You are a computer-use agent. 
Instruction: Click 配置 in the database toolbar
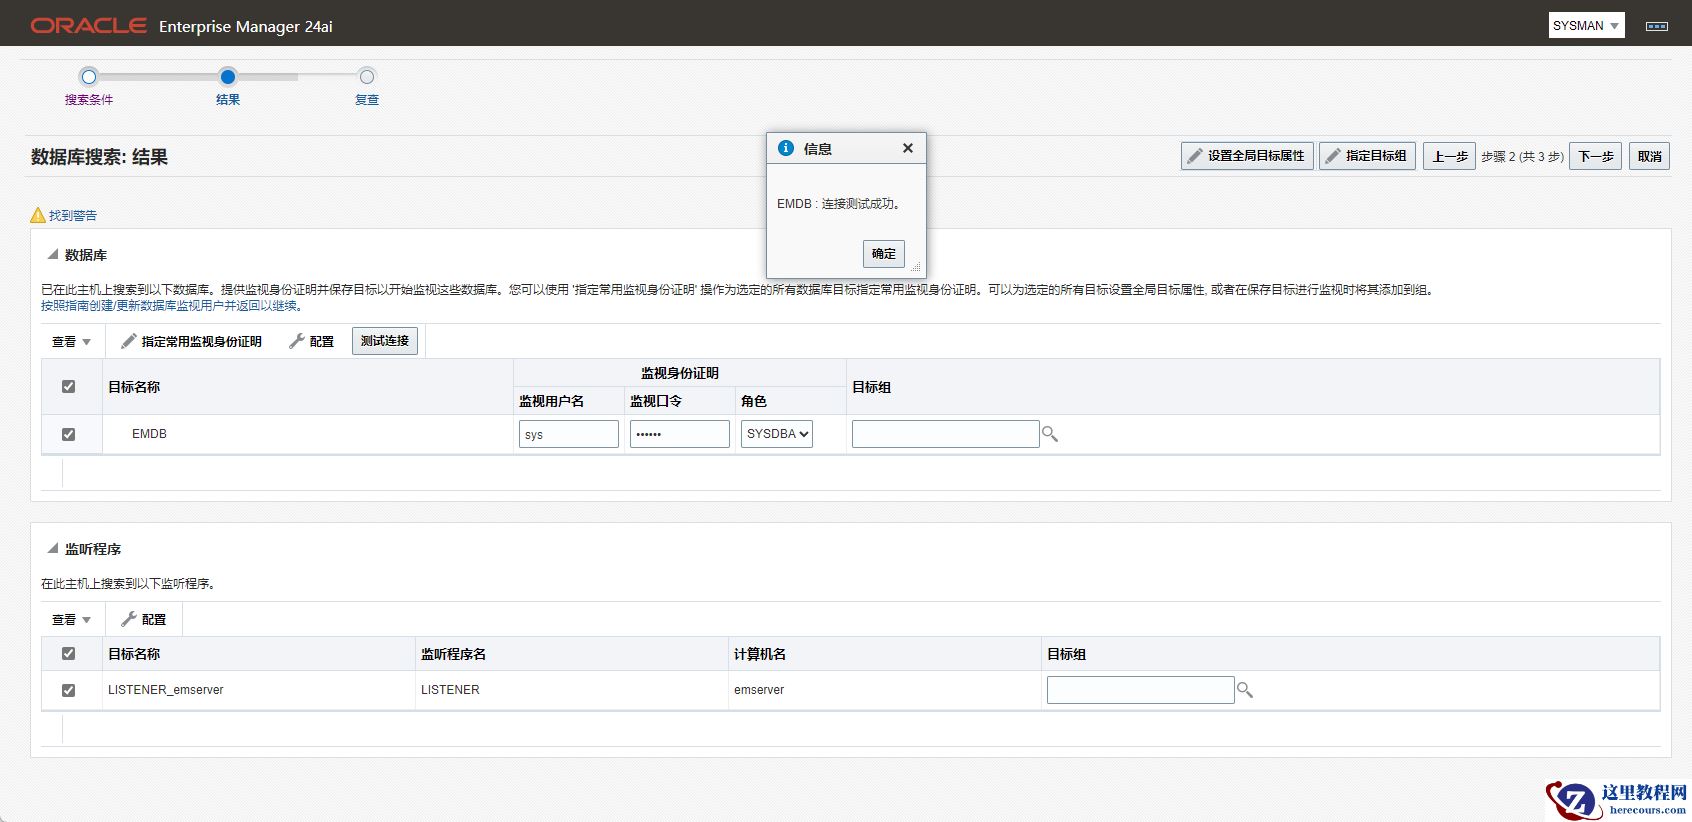pos(311,341)
